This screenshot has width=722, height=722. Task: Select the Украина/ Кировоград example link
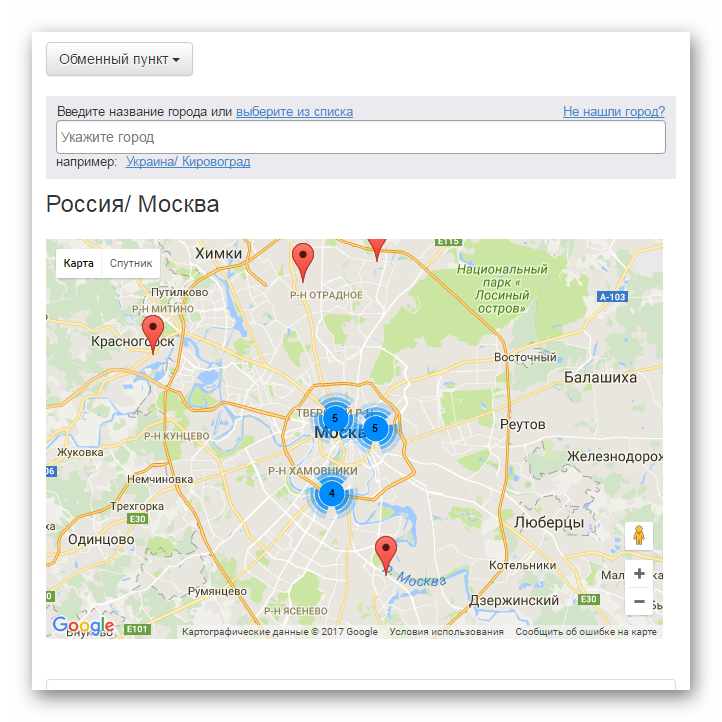click(188, 162)
